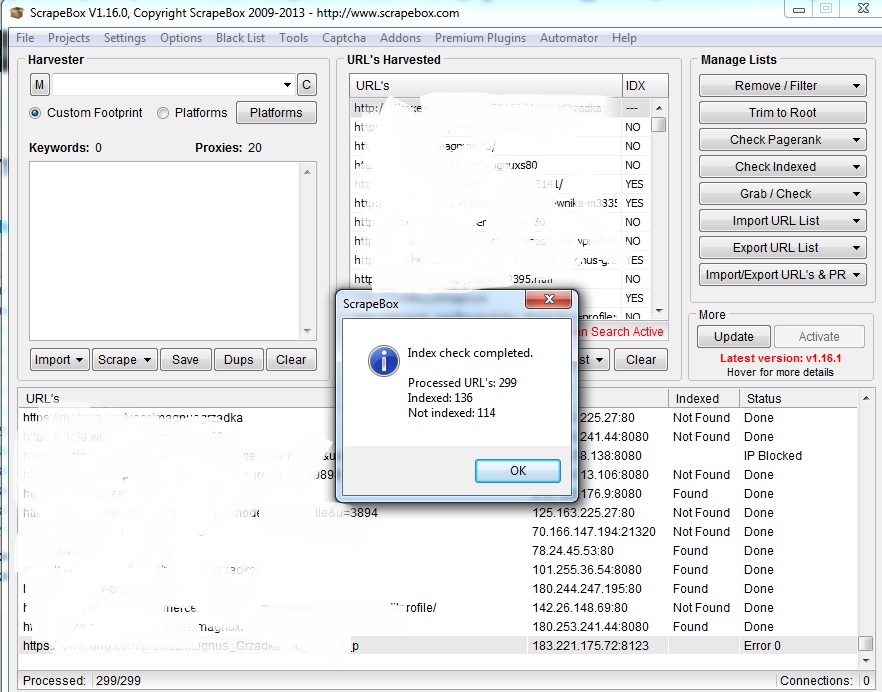Click Trim to Root

(x=782, y=113)
